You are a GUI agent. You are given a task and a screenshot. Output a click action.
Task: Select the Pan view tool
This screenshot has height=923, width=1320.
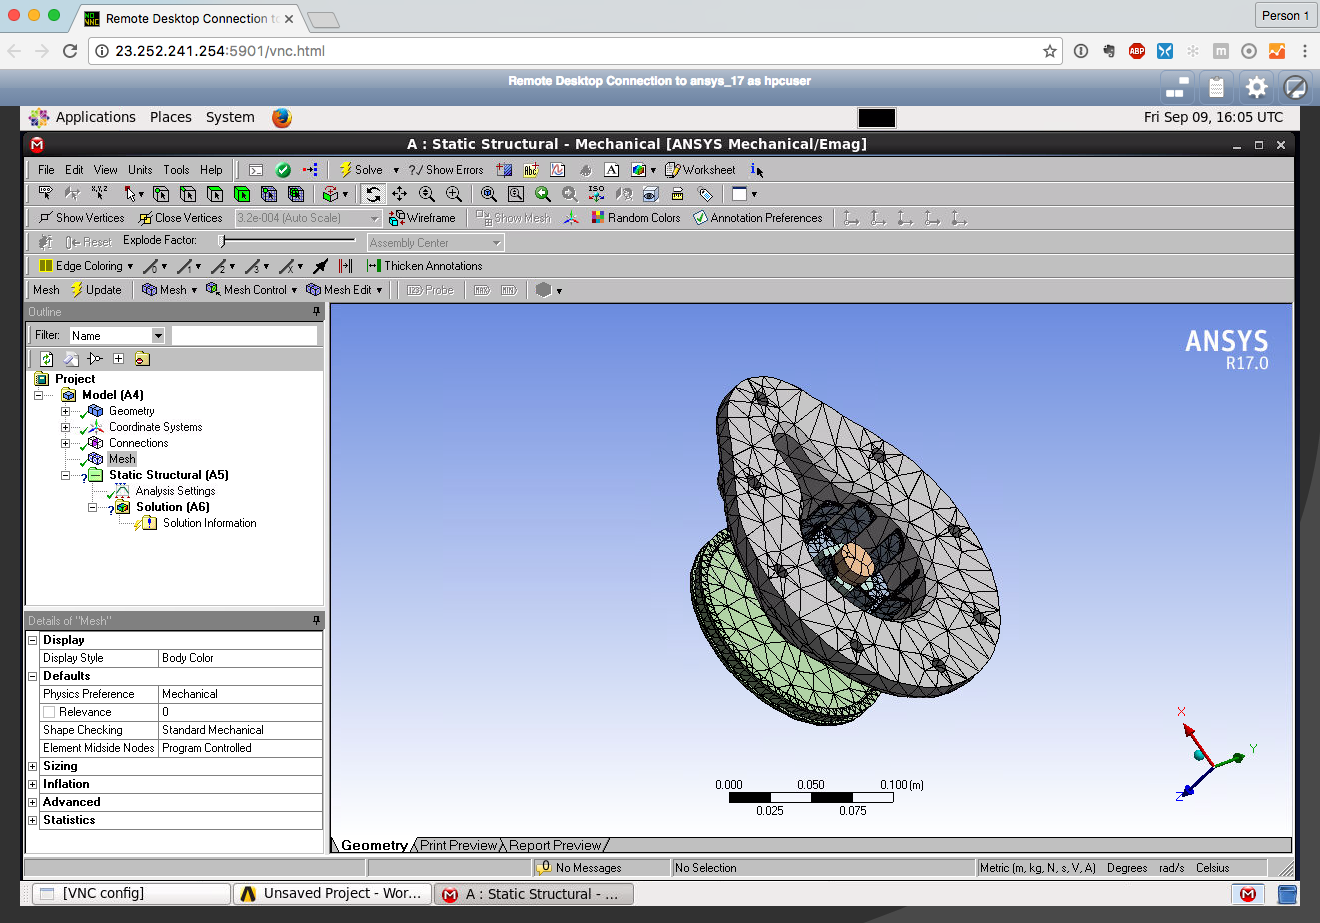pos(400,194)
